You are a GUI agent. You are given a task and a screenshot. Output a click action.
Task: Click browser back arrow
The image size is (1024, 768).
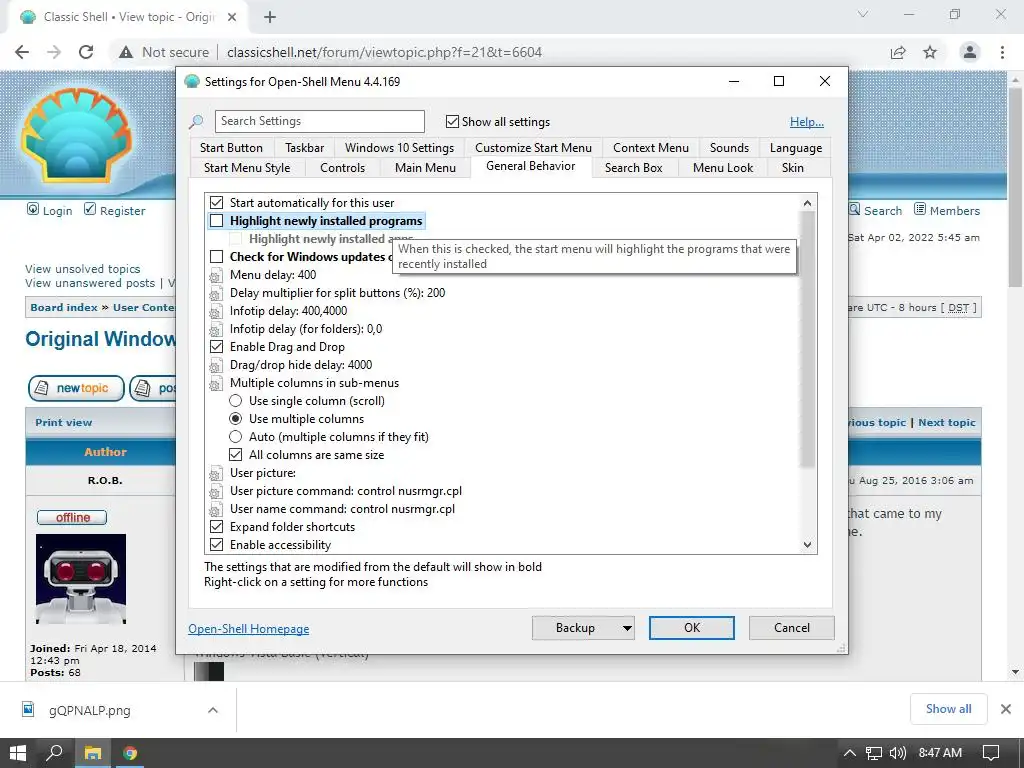pos(22,52)
